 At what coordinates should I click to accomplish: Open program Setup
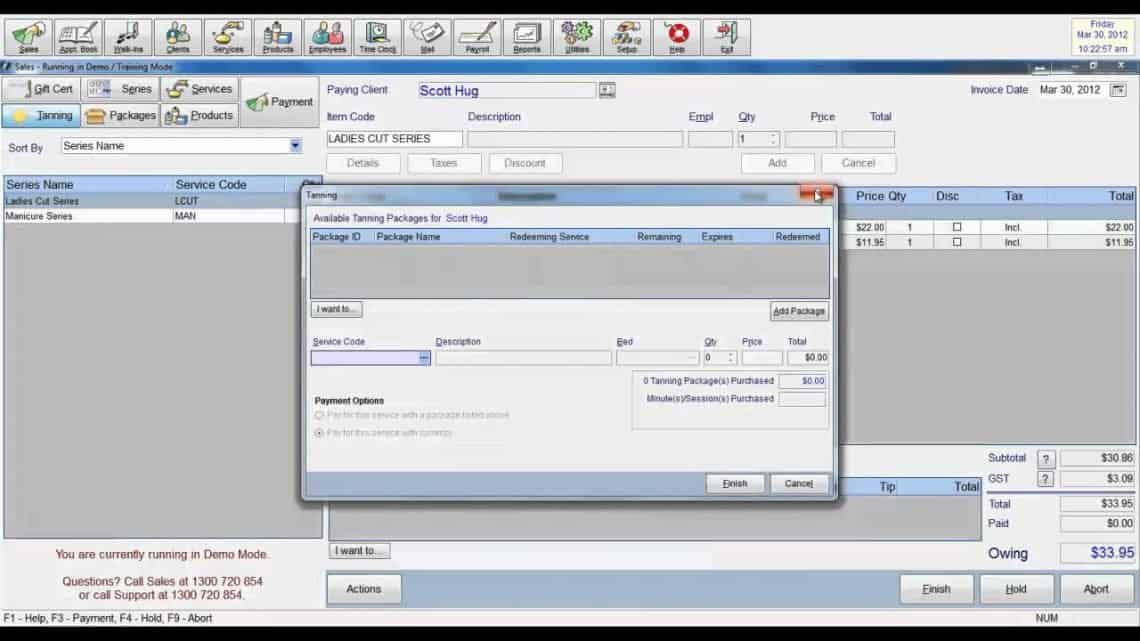(627, 33)
